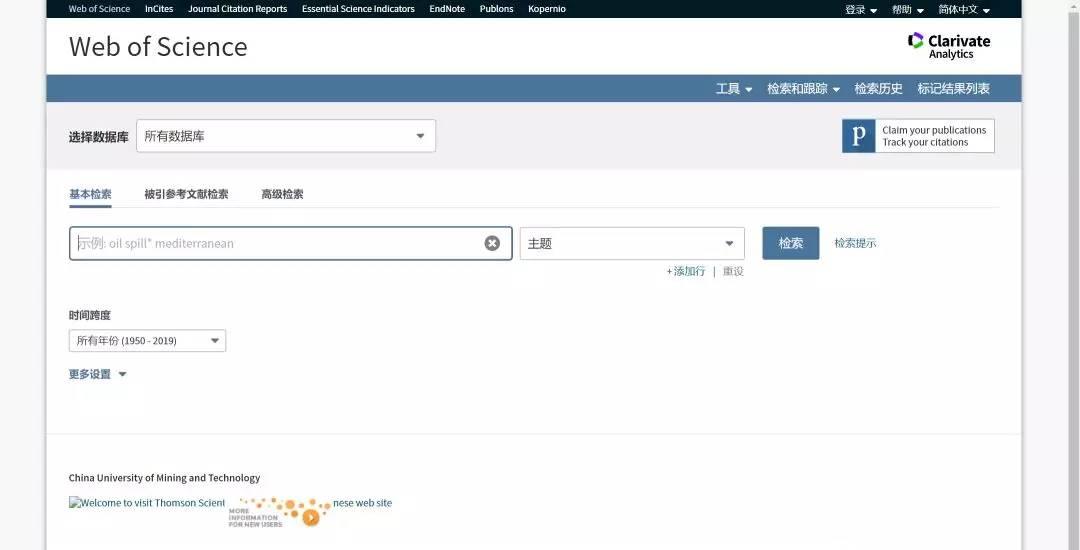This screenshot has width=1080, height=550.
Task: Click the 选择数据库 label
Action: (x=98, y=137)
